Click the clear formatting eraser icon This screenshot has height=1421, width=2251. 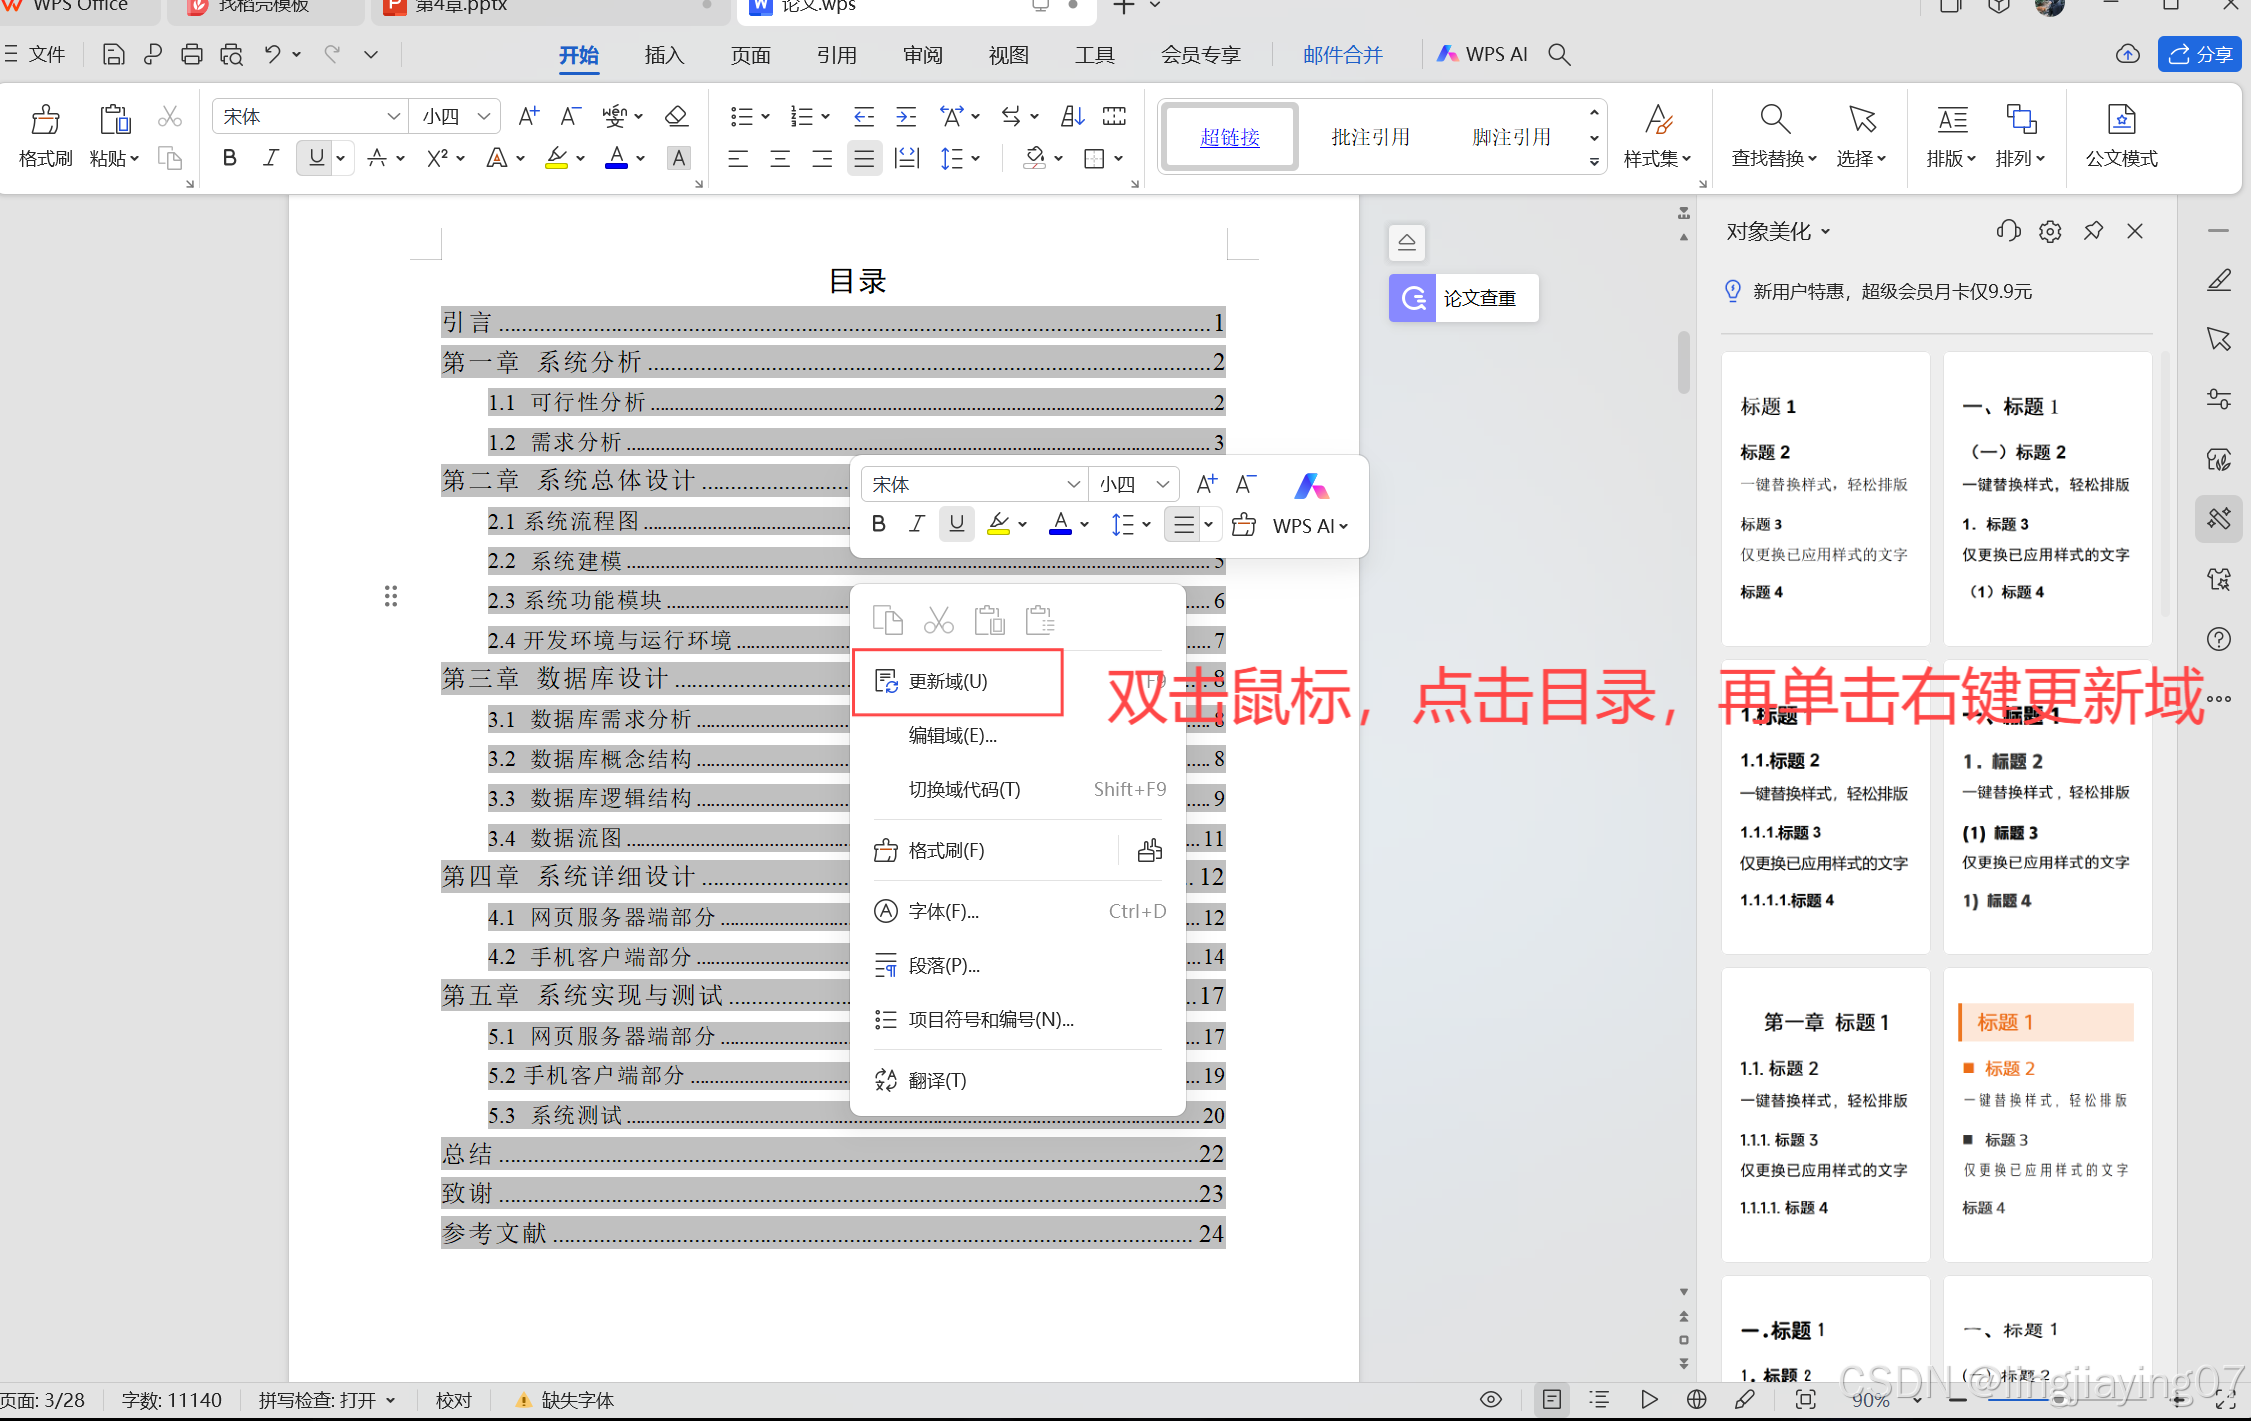pos(676,116)
